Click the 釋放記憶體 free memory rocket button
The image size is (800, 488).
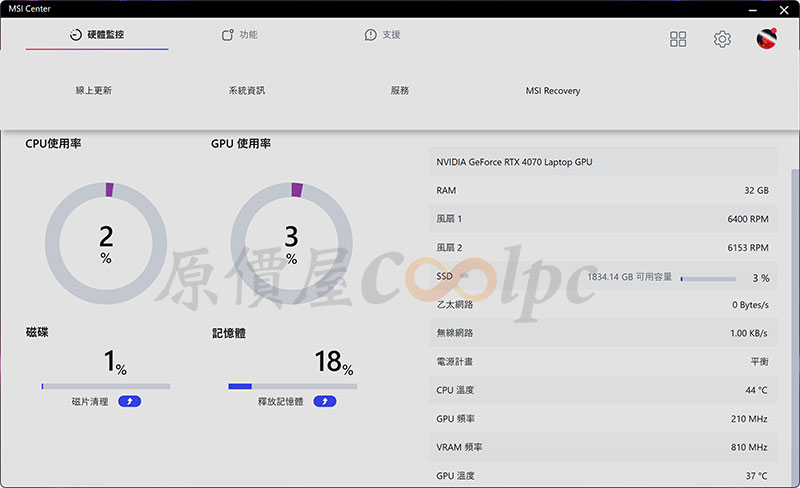(324, 401)
